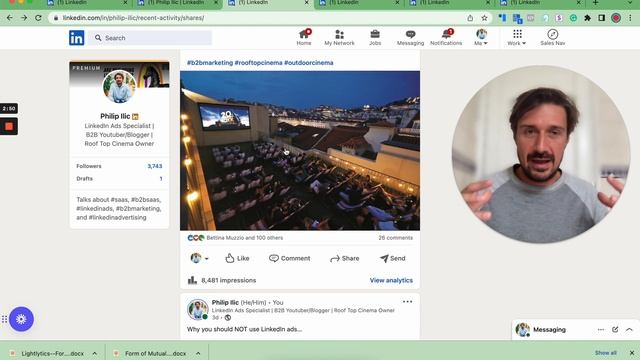640x360 pixels.
Task: Reload the page with refresh icon
Action: 38,18
